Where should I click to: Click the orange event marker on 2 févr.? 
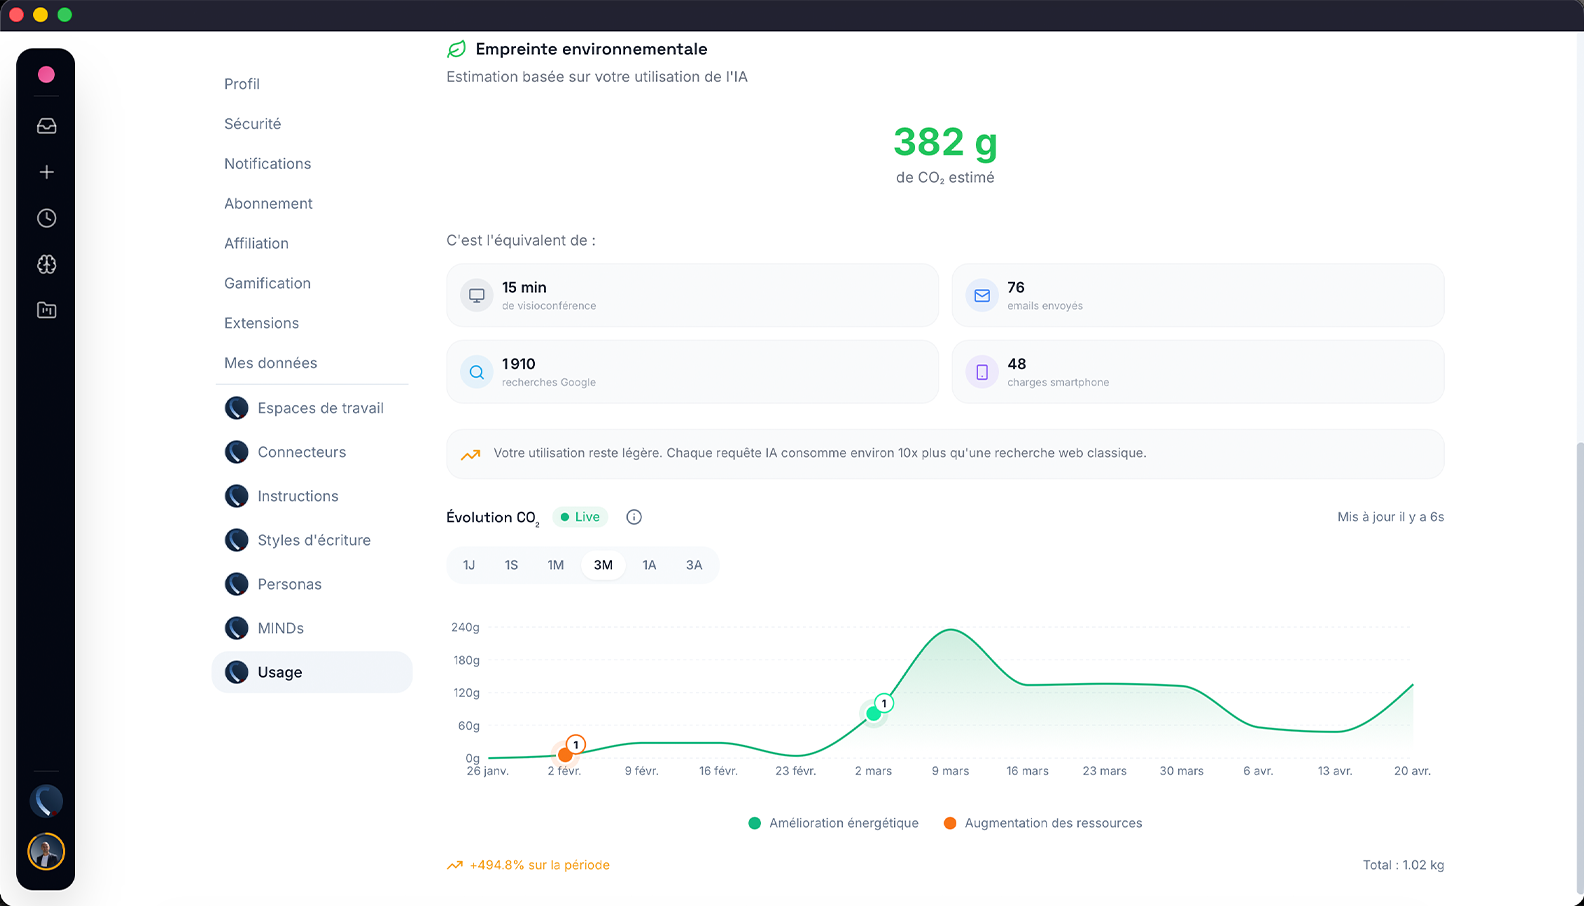click(x=566, y=754)
